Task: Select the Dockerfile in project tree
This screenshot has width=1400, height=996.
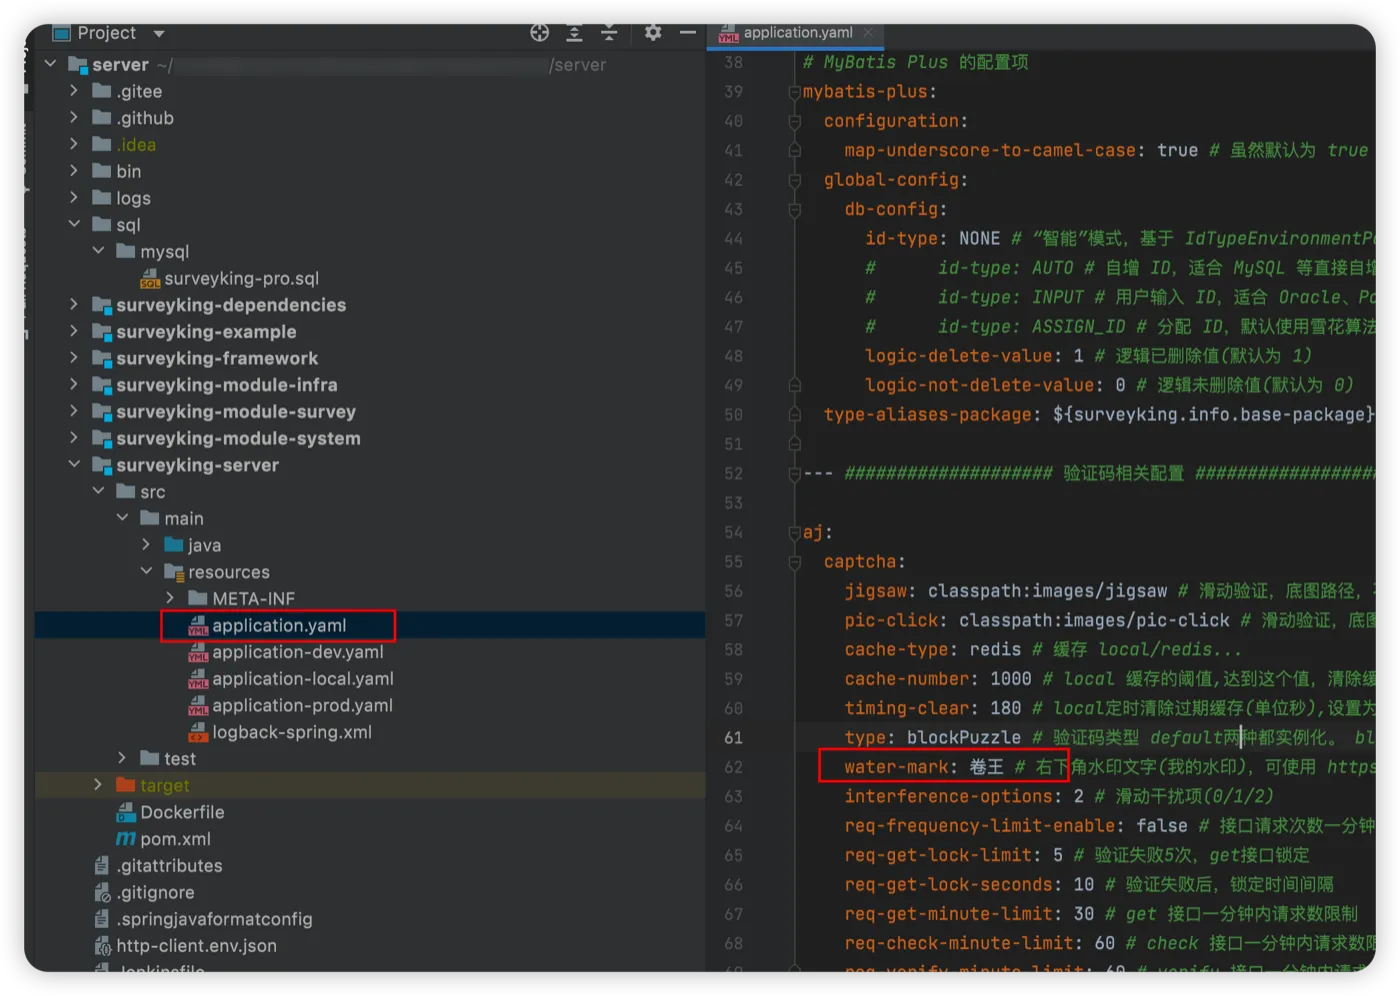Action: pyautogui.click(x=182, y=812)
